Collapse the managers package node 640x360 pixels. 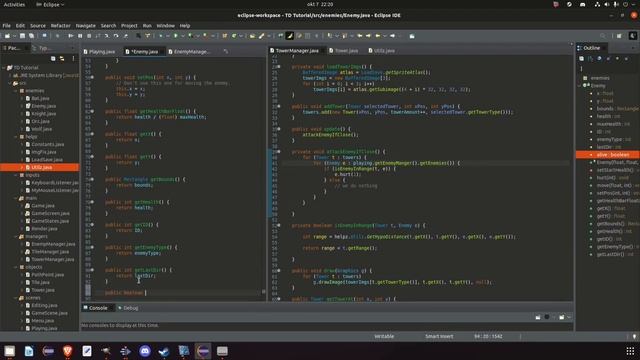[x=16, y=236]
